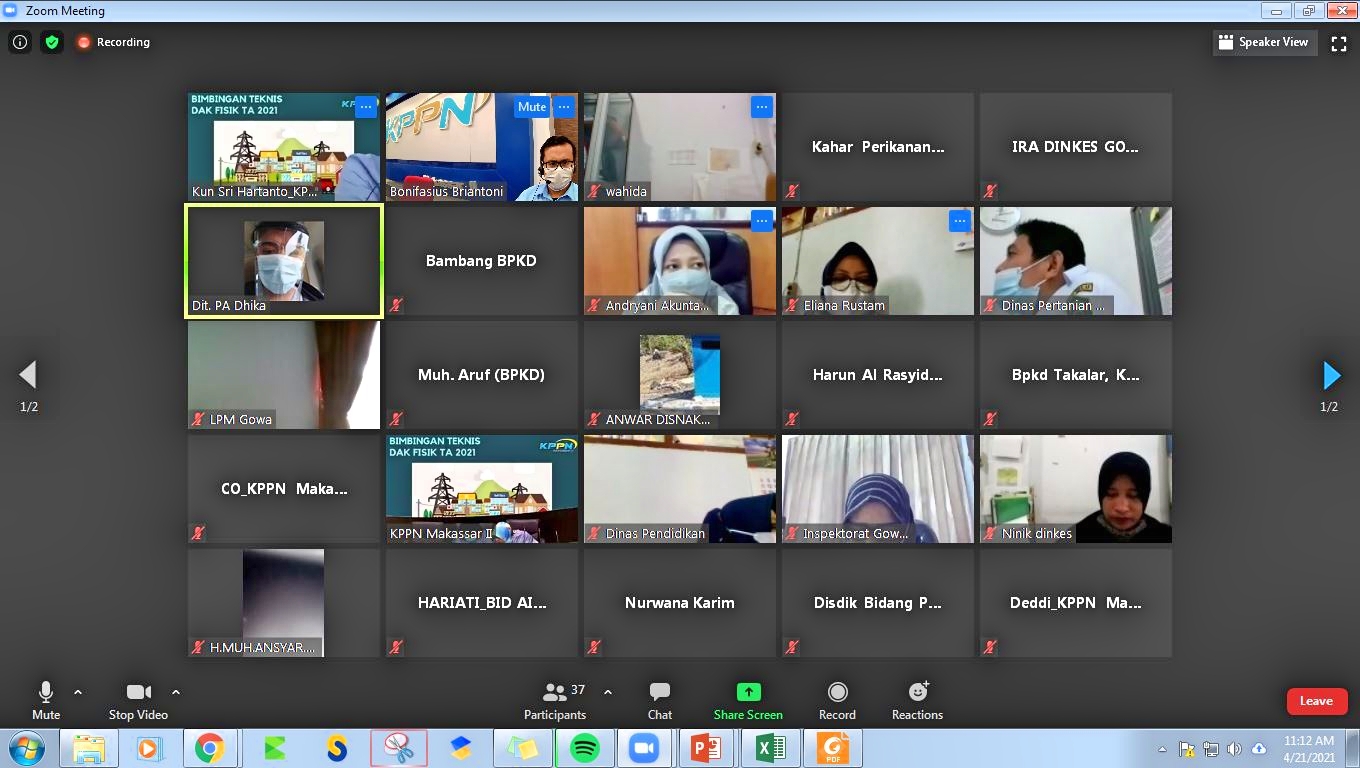
Task: Click the Deddi_KPPN participant name
Action: pyautogui.click(x=1075, y=603)
